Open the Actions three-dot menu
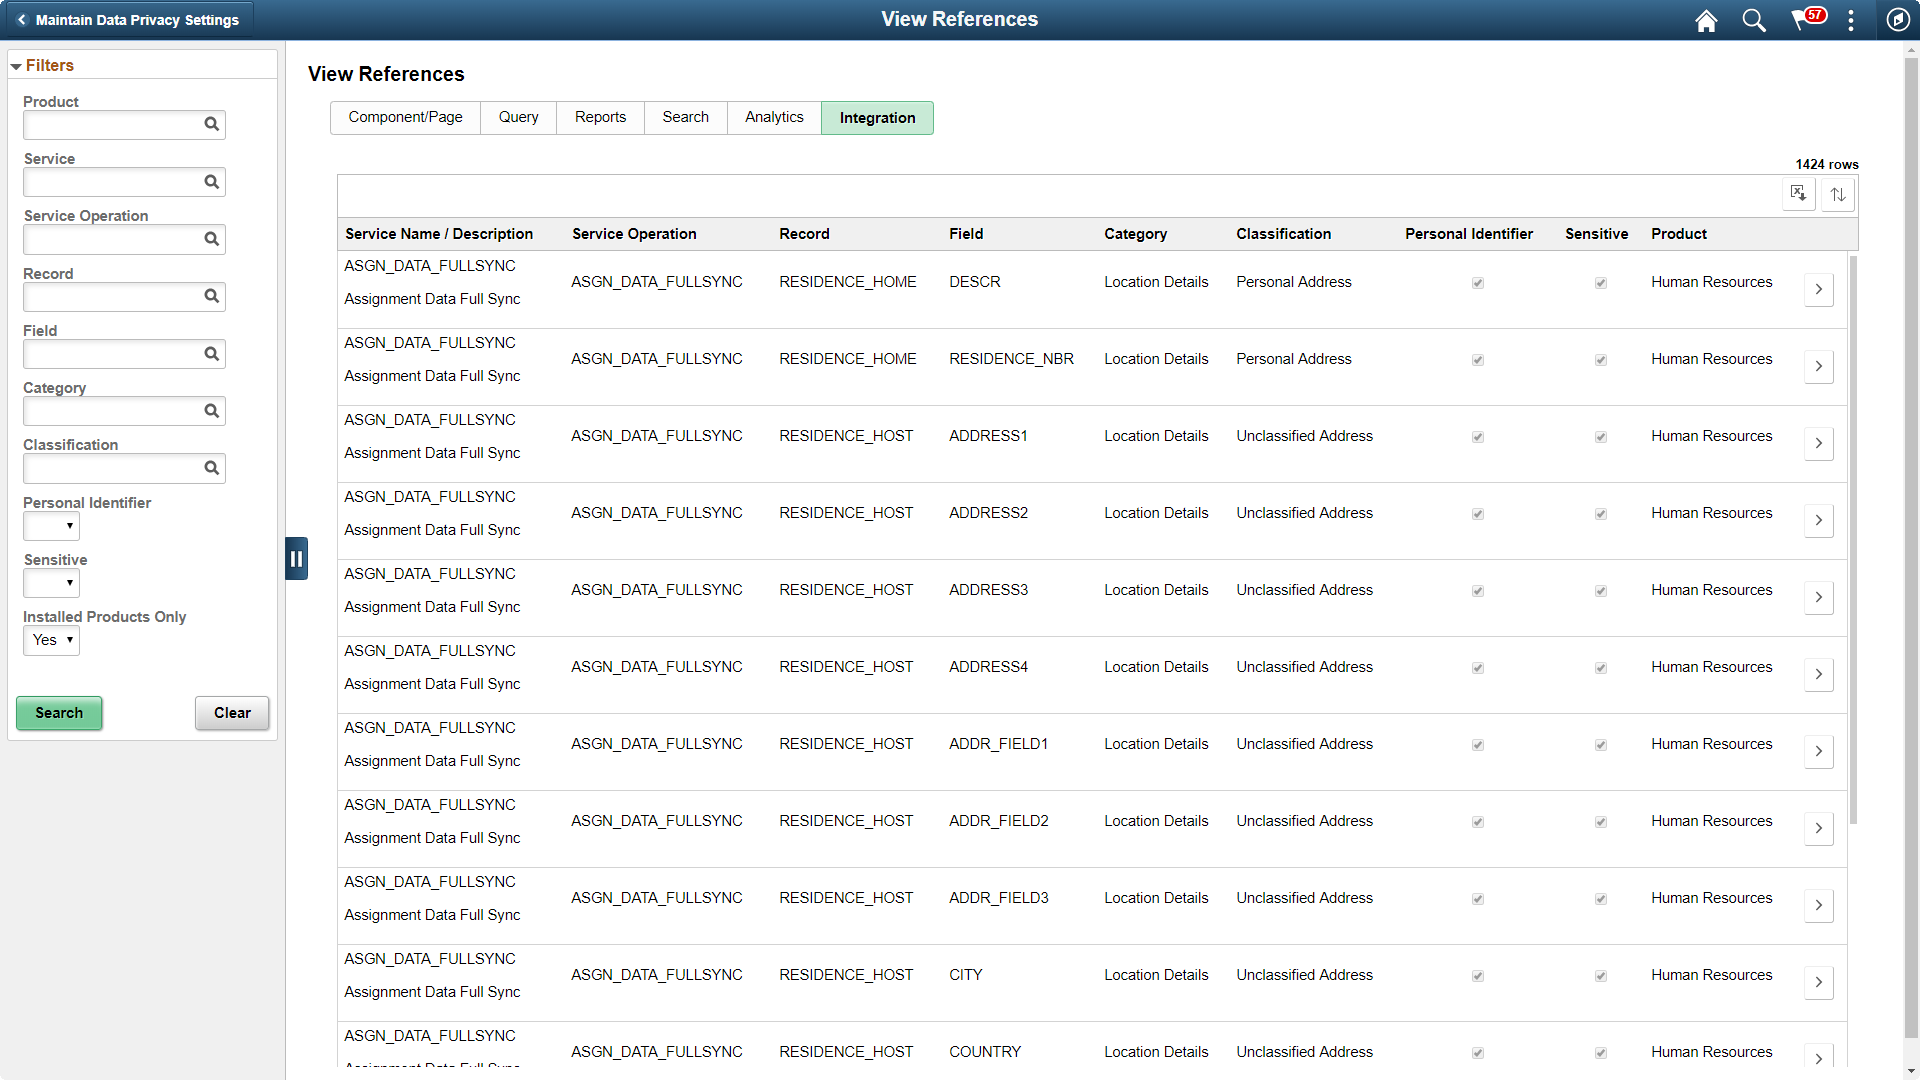The image size is (1920, 1080). 1851,20
